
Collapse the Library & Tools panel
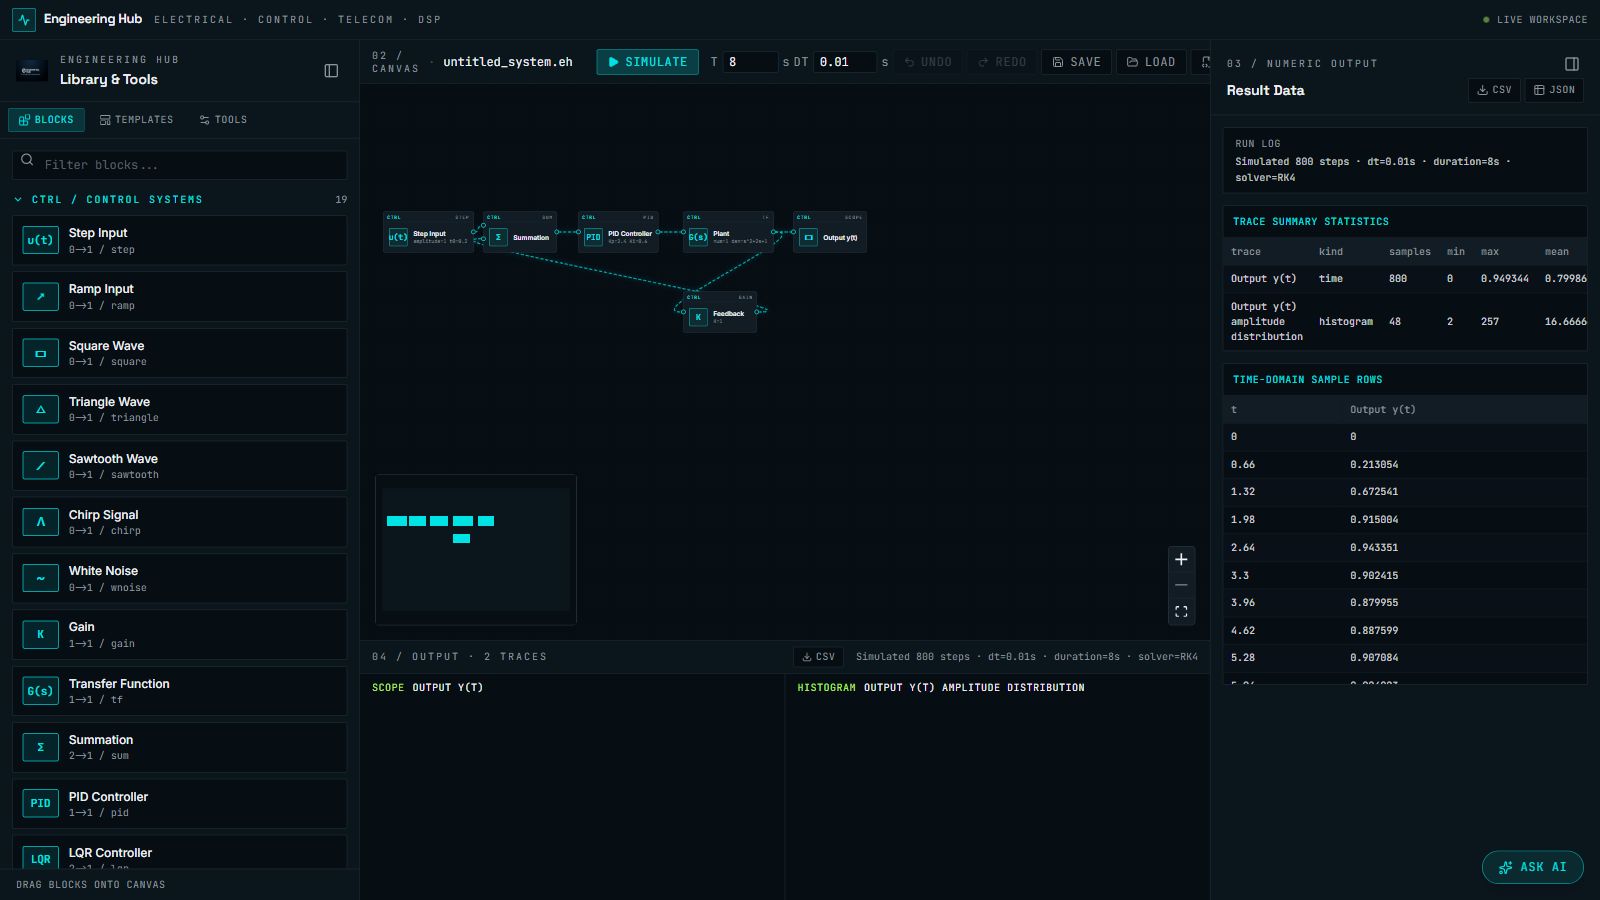(x=331, y=71)
